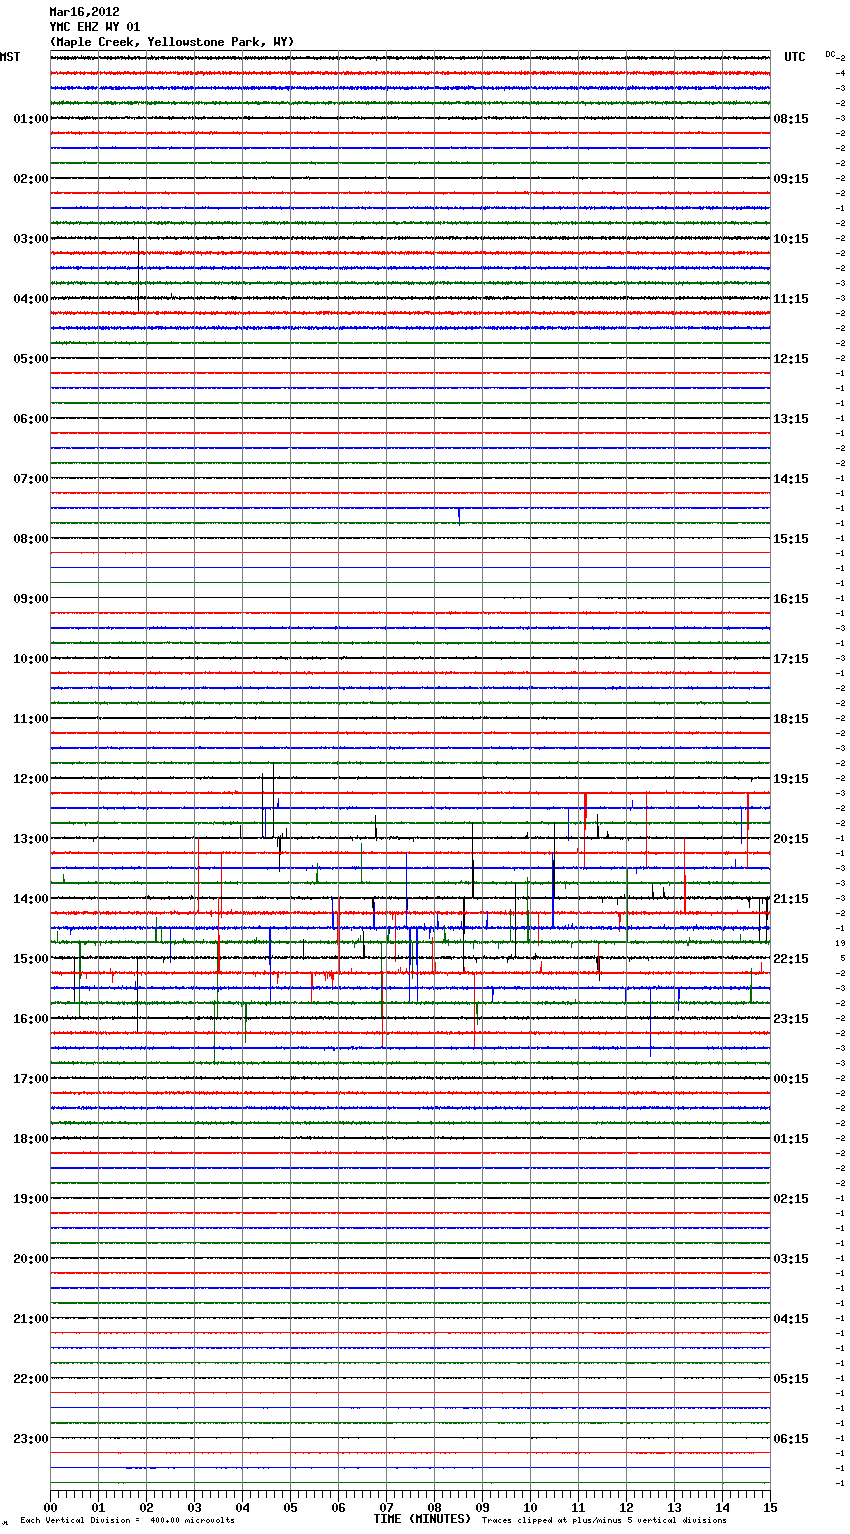Click the DC offset value 19
Viewport: 850px width, 1534px height.
pos(841,943)
